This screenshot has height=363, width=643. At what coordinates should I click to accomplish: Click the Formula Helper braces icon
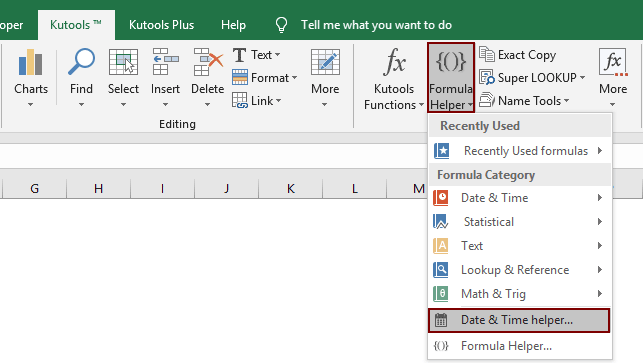(451, 62)
